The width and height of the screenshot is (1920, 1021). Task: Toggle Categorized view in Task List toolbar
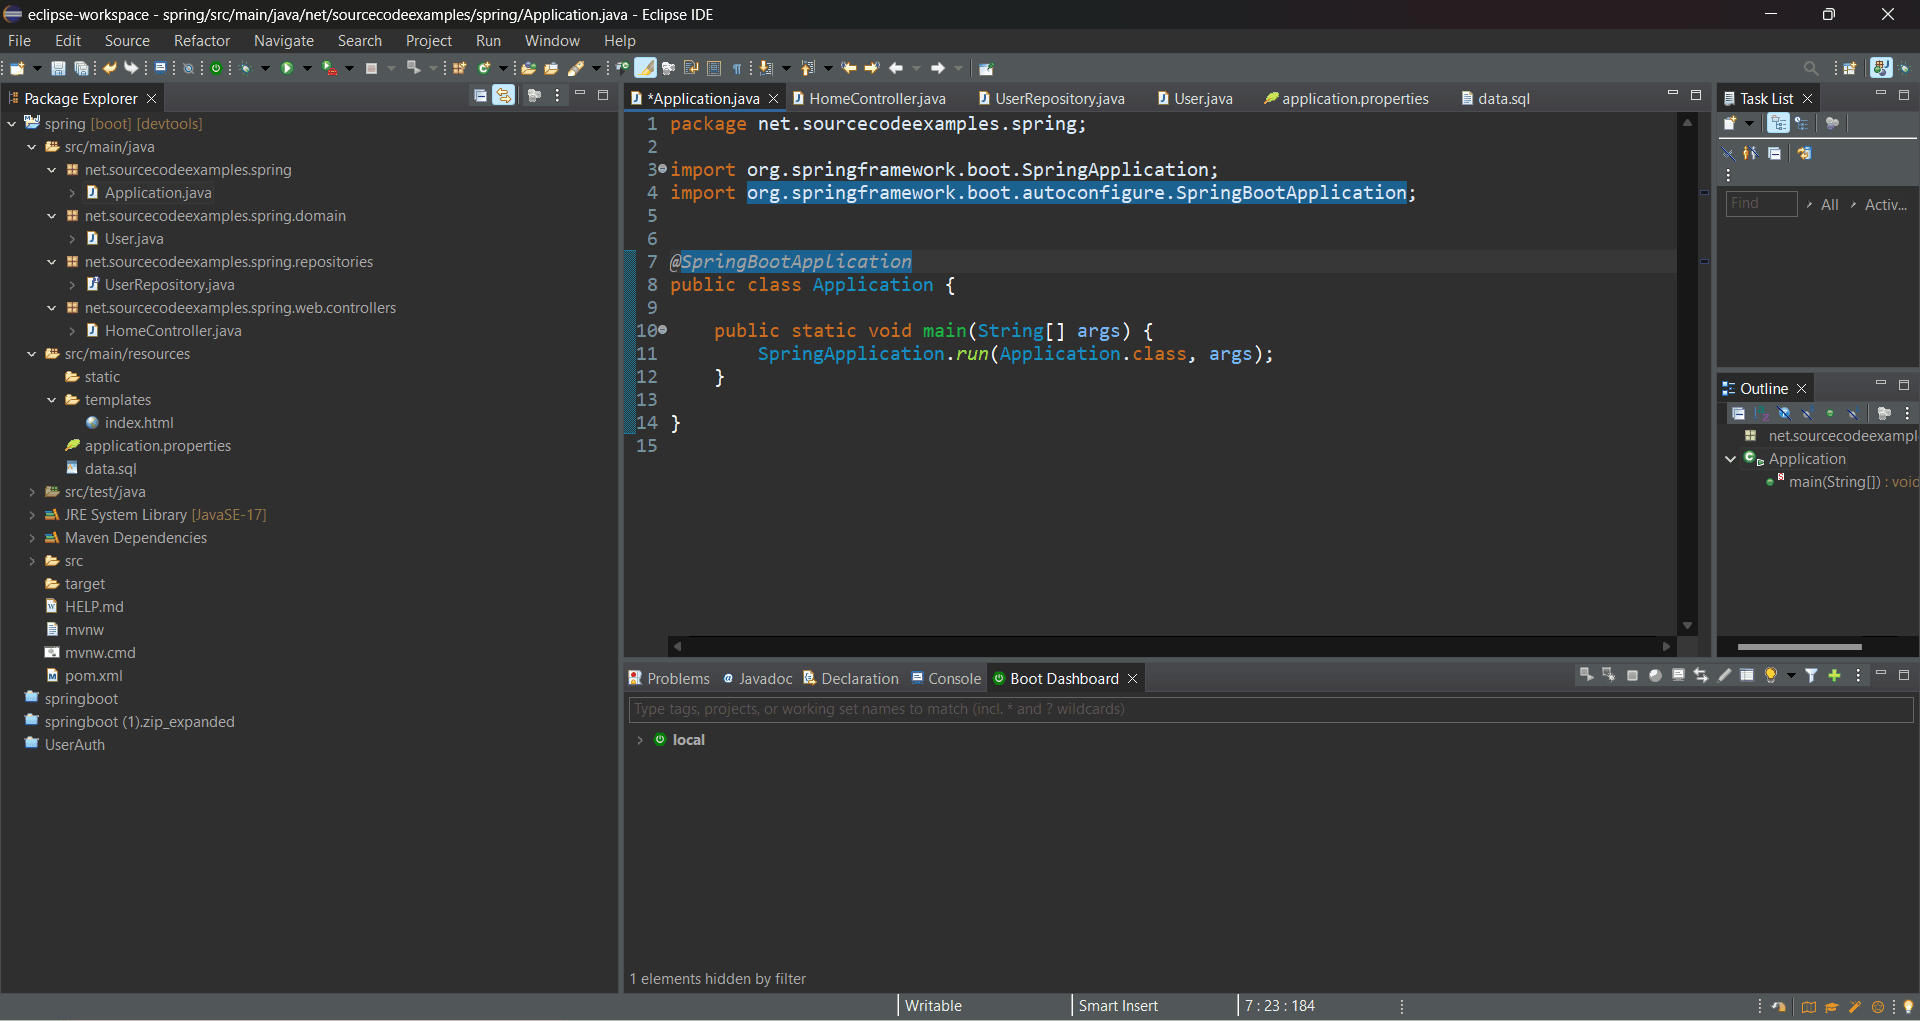pyautogui.click(x=1778, y=123)
